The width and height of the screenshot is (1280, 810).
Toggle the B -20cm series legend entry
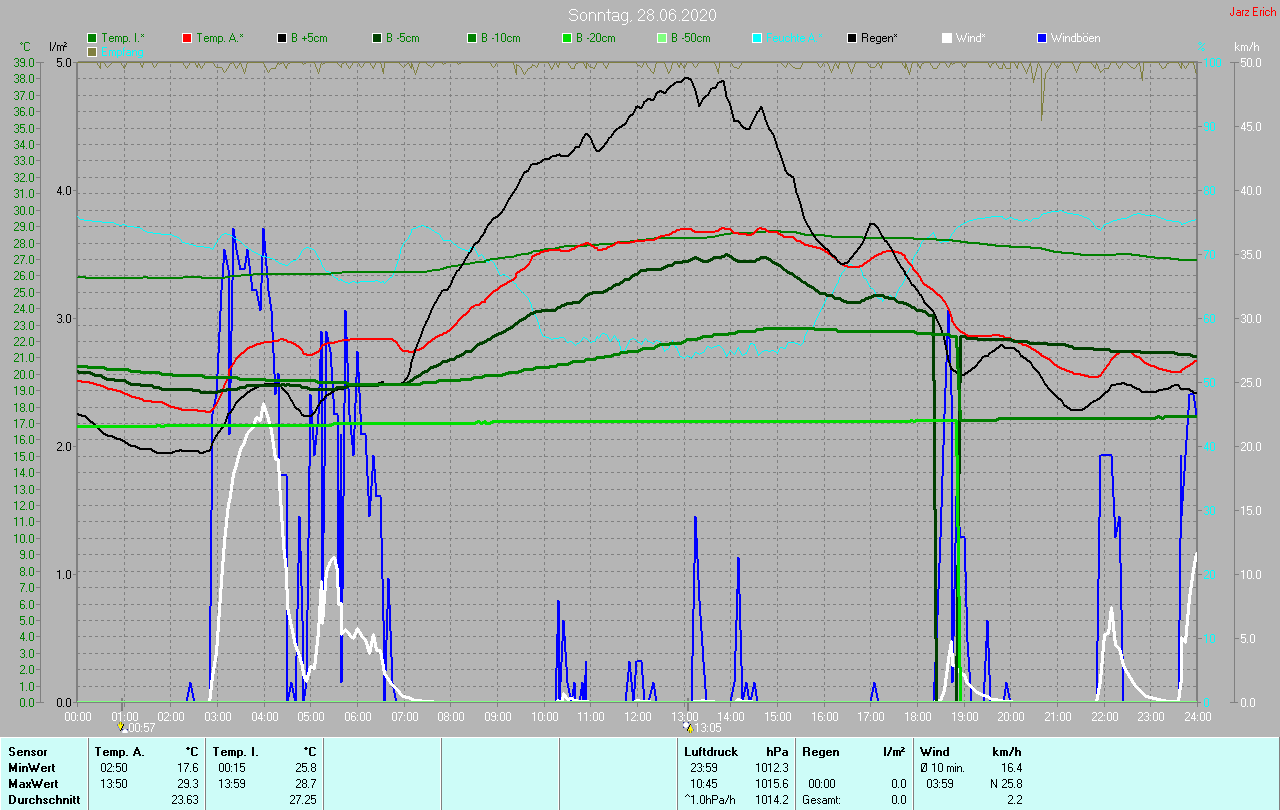(x=567, y=38)
